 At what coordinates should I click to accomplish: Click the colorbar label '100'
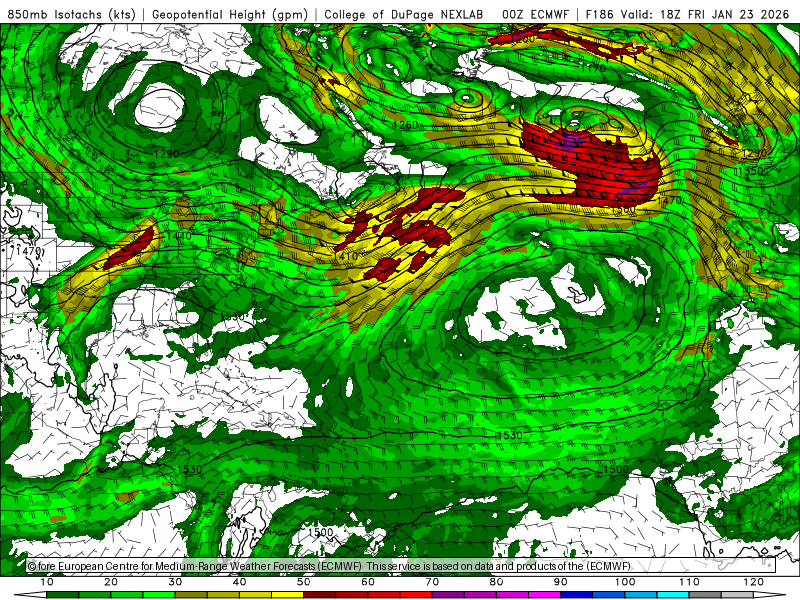pos(625,582)
